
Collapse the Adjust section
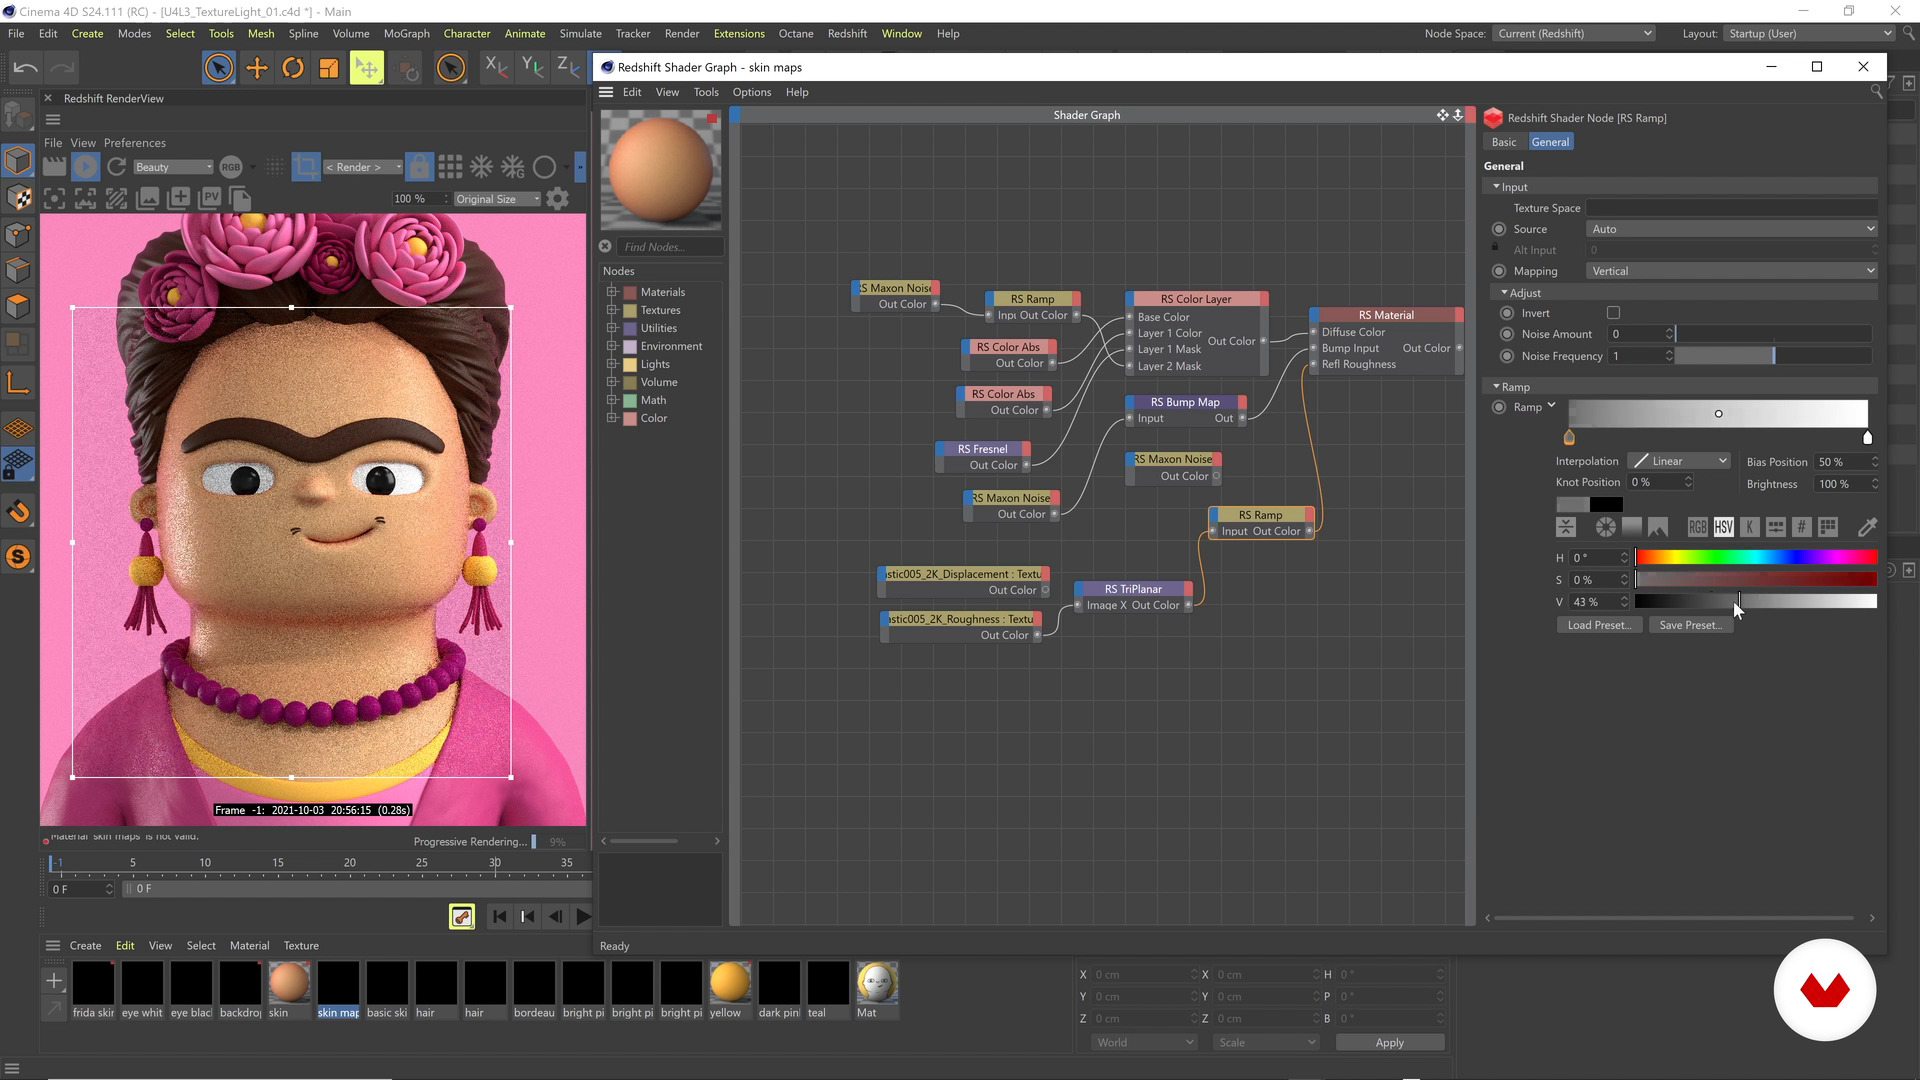click(x=1504, y=293)
